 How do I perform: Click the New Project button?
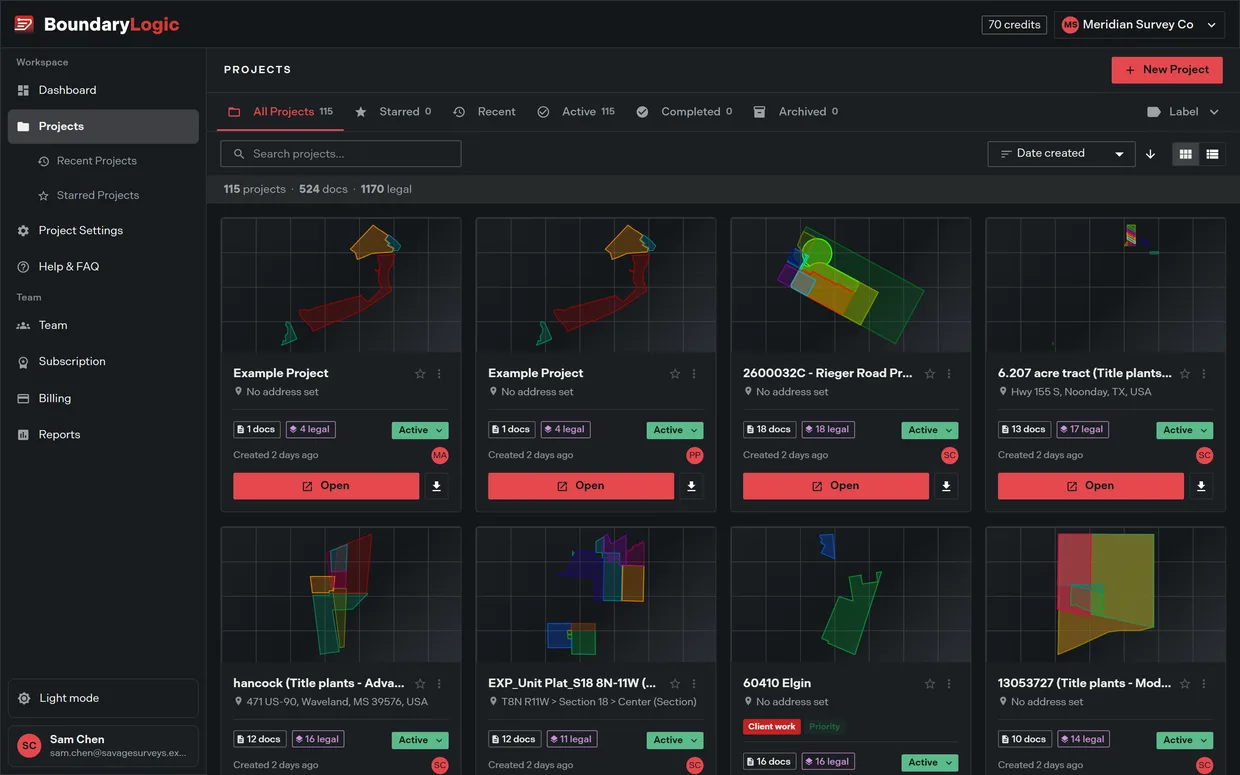click(1167, 70)
